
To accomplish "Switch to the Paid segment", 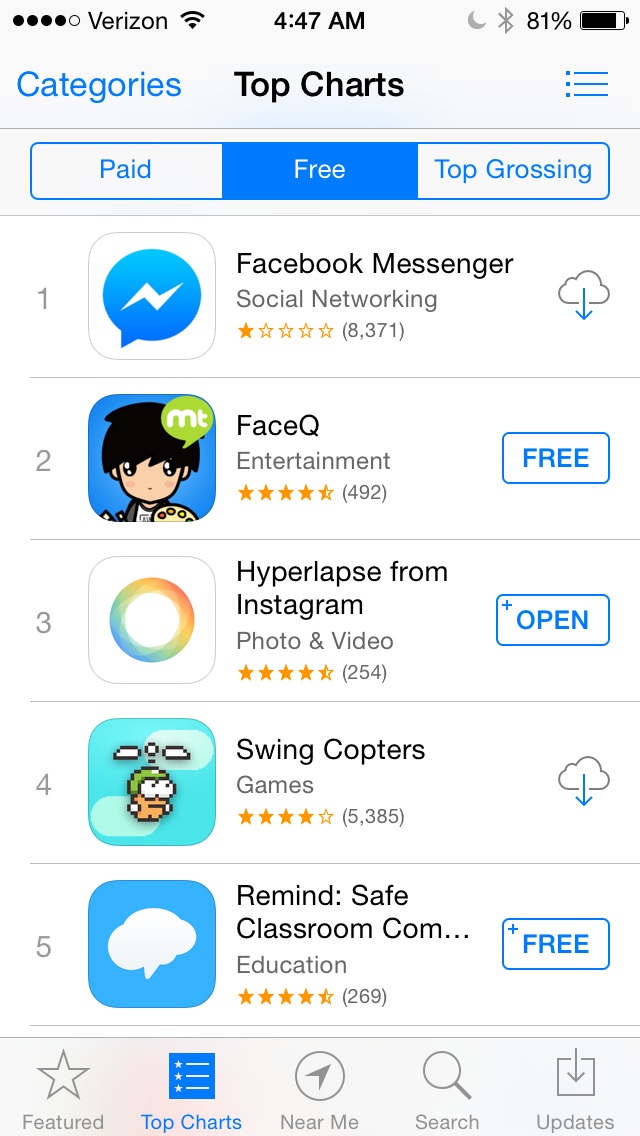I will coord(126,170).
